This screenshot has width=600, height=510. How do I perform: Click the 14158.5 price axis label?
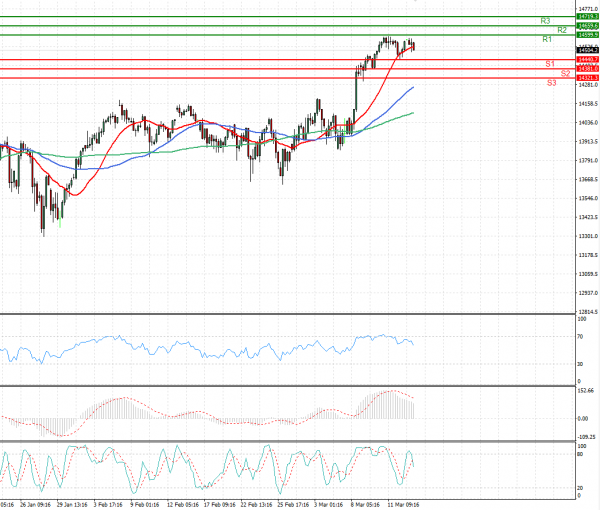click(x=588, y=104)
